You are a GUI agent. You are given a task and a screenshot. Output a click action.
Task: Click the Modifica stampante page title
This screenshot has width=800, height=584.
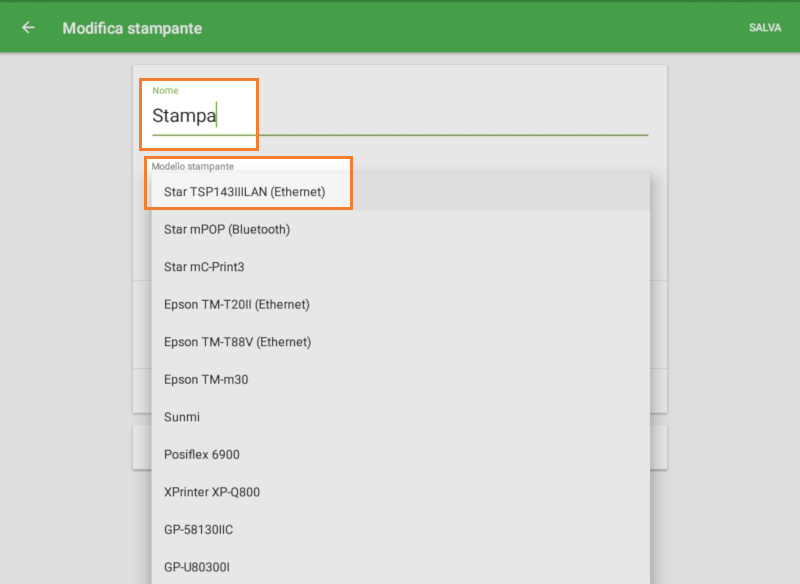coord(132,28)
